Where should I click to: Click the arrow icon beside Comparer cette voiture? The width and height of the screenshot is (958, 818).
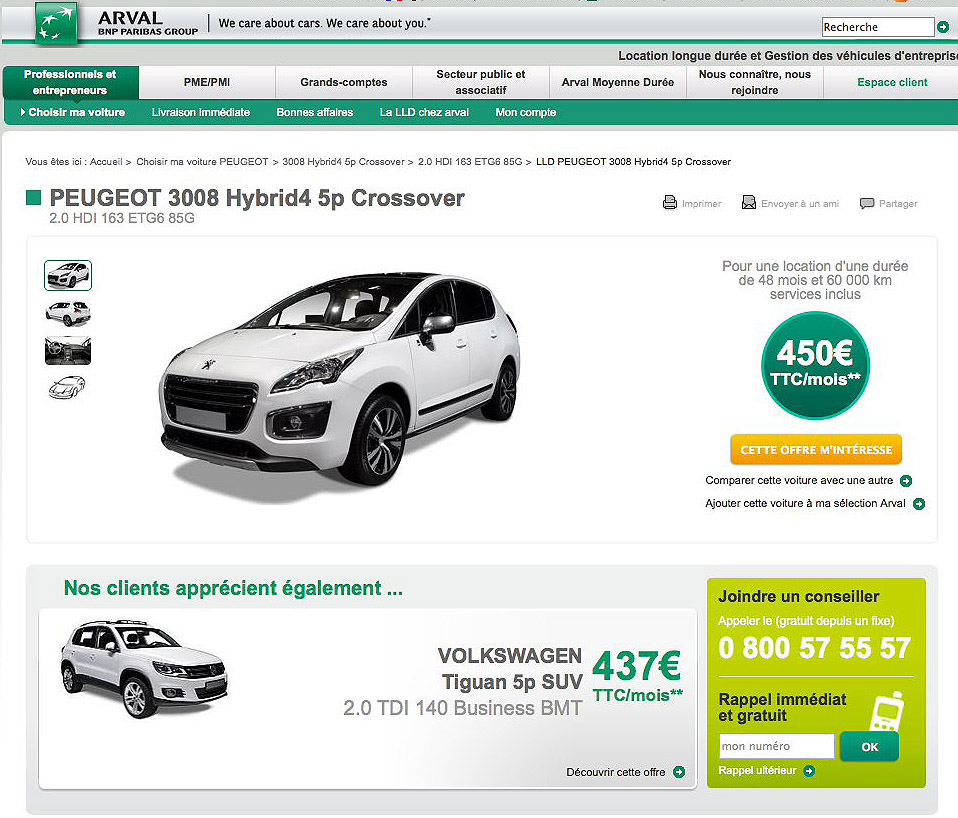906,481
